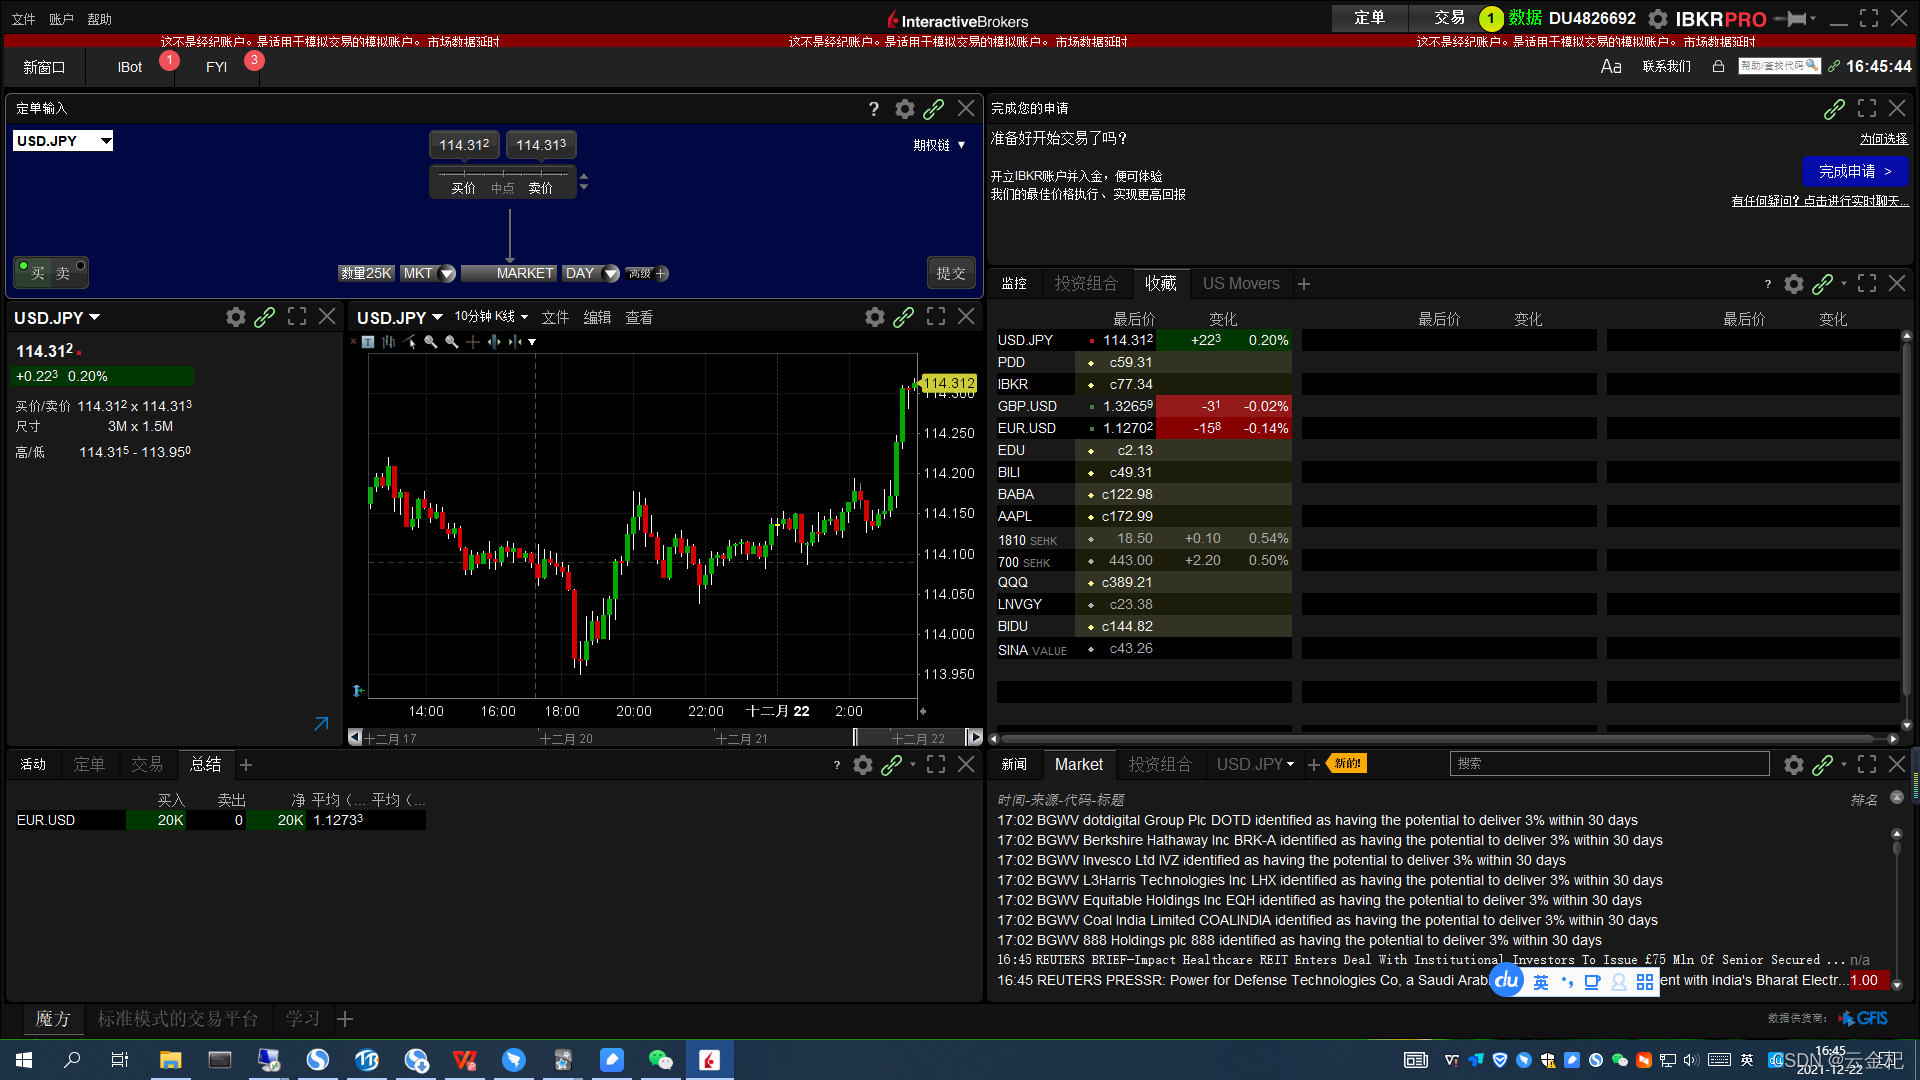Click the chart horizontal compress tool
The height and width of the screenshot is (1080, 1920).
click(515, 342)
